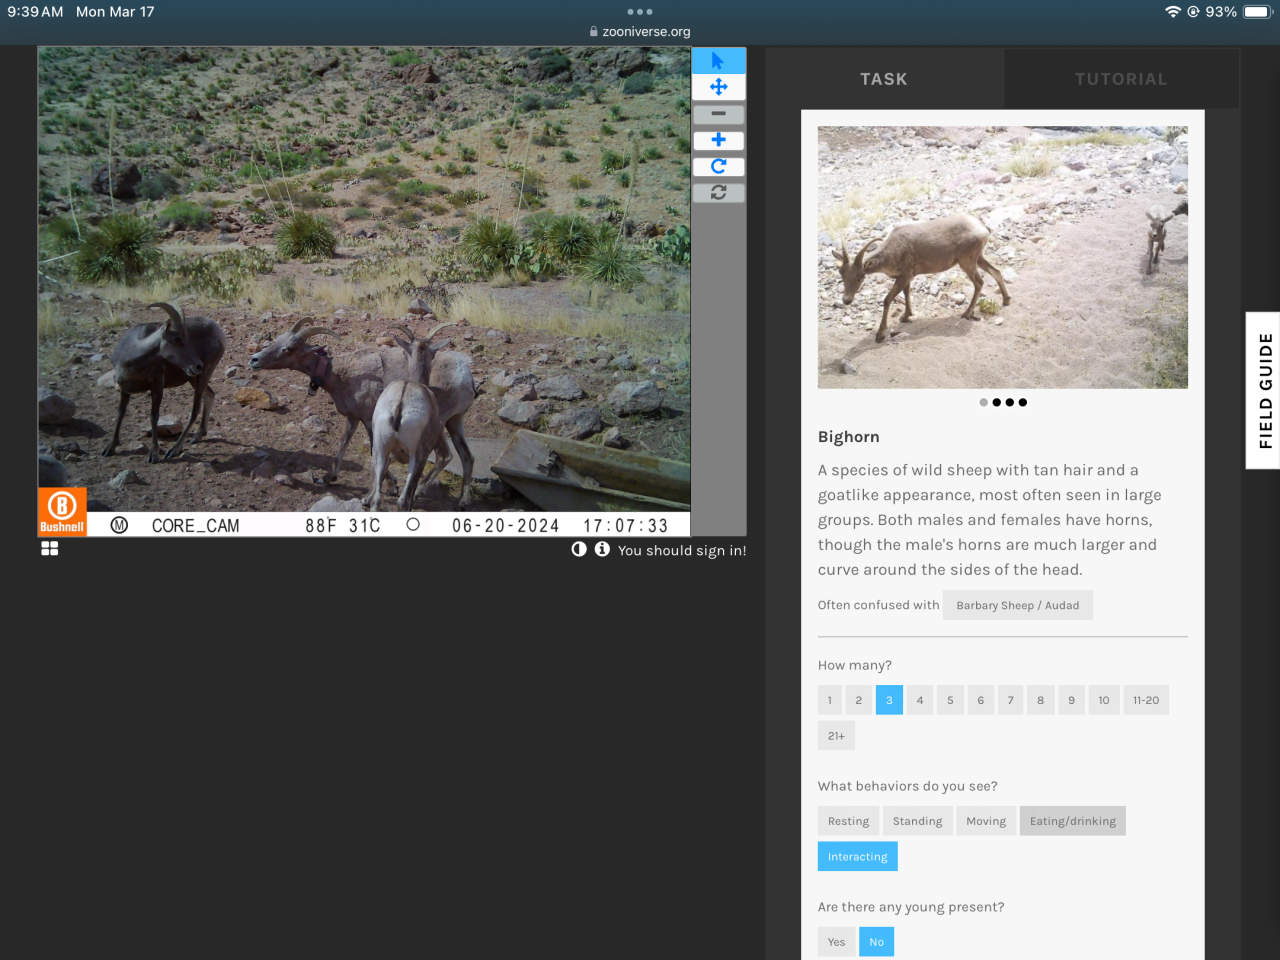Image resolution: width=1280 pixels, height=960 pixels.
Task: Tap the battery status icon
Action: pyautogui.click(x=1257, y=12)
